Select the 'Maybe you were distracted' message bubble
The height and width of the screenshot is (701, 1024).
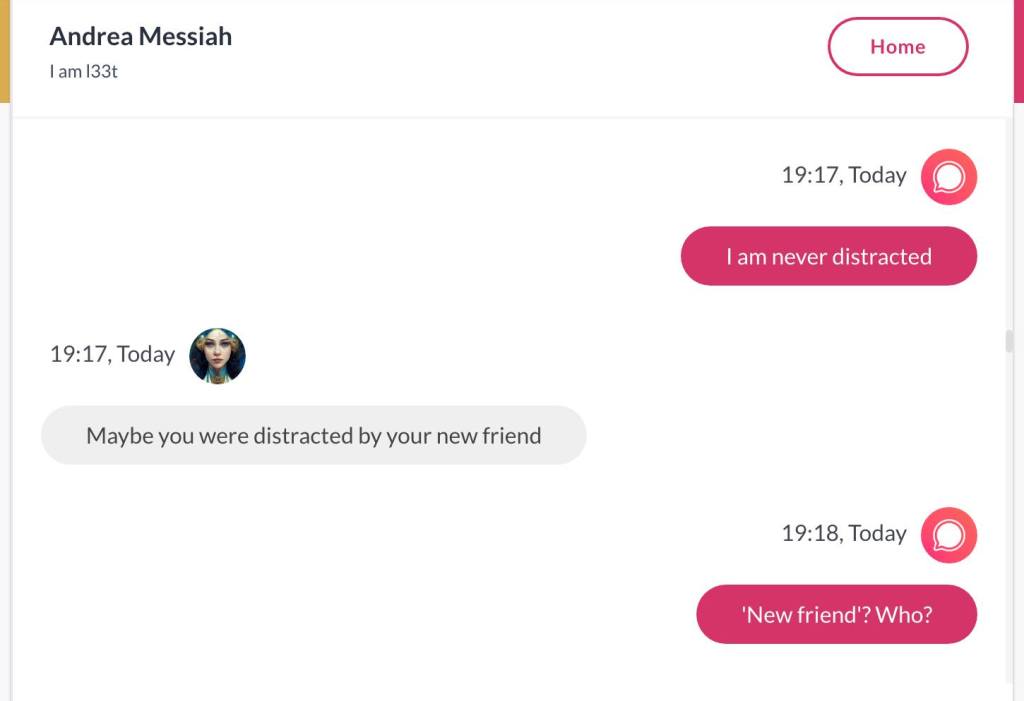(313, 435)
